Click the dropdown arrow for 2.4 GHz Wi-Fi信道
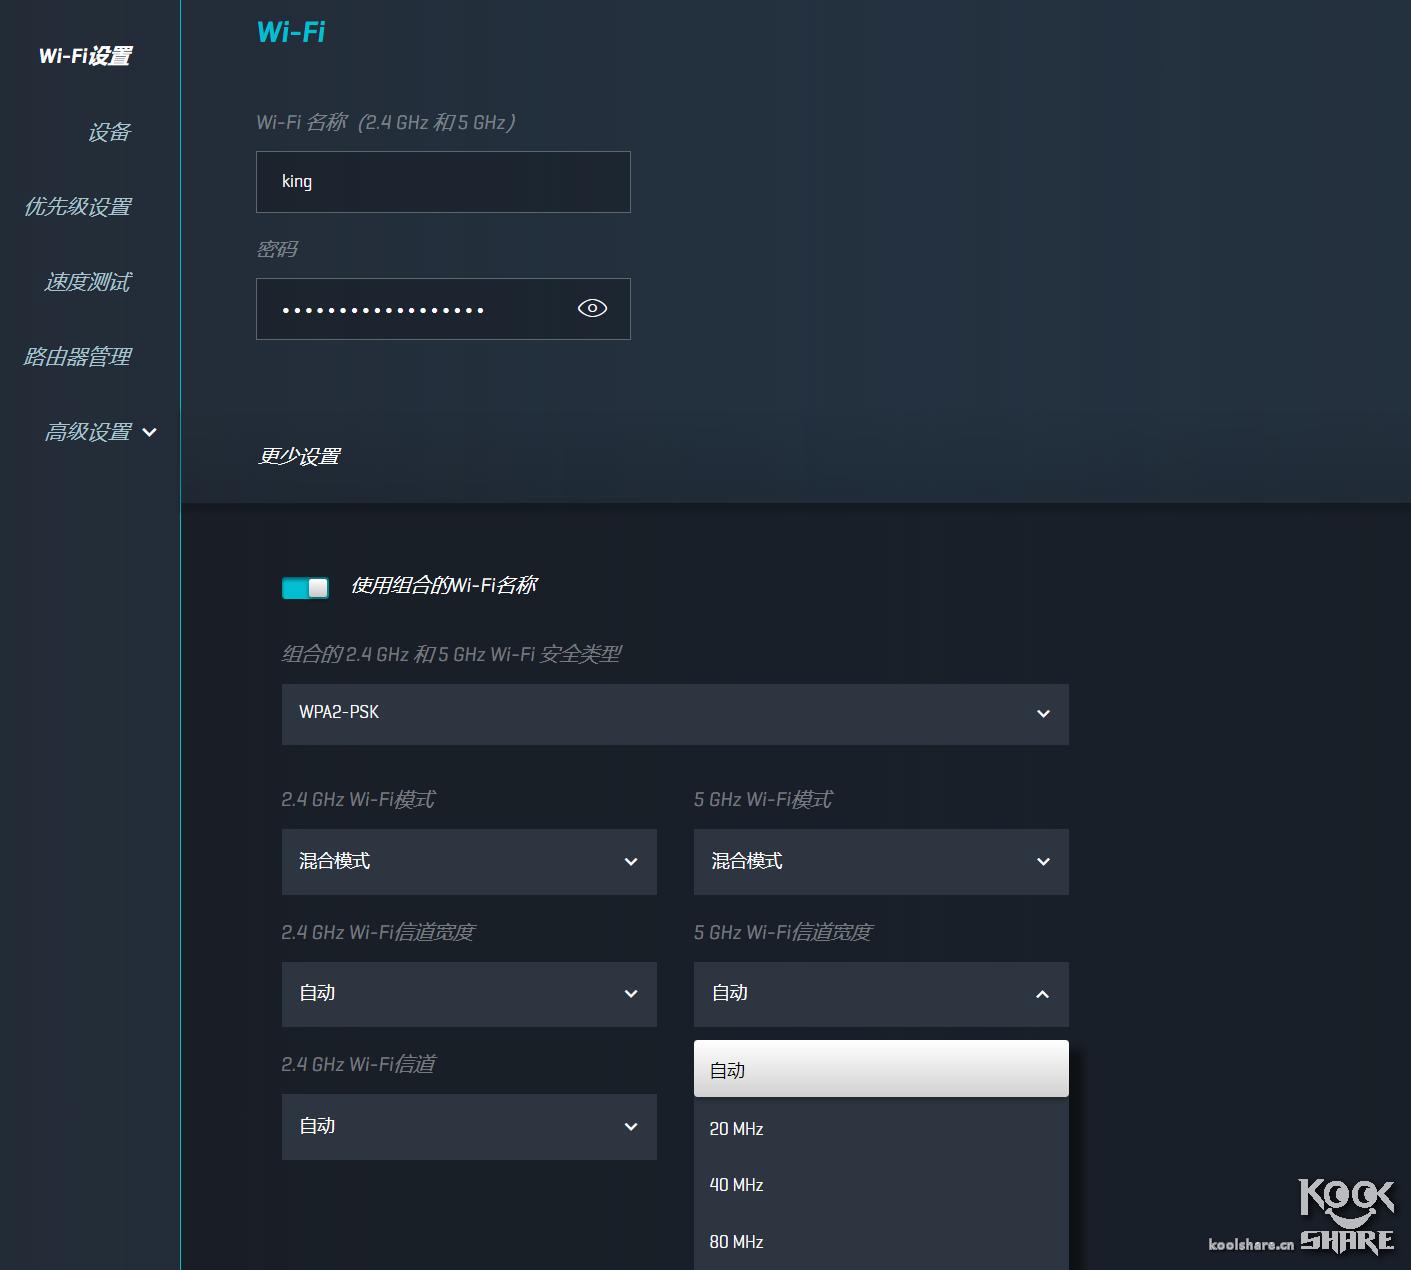The image size is (1411, 1270). click(630, 1126)
